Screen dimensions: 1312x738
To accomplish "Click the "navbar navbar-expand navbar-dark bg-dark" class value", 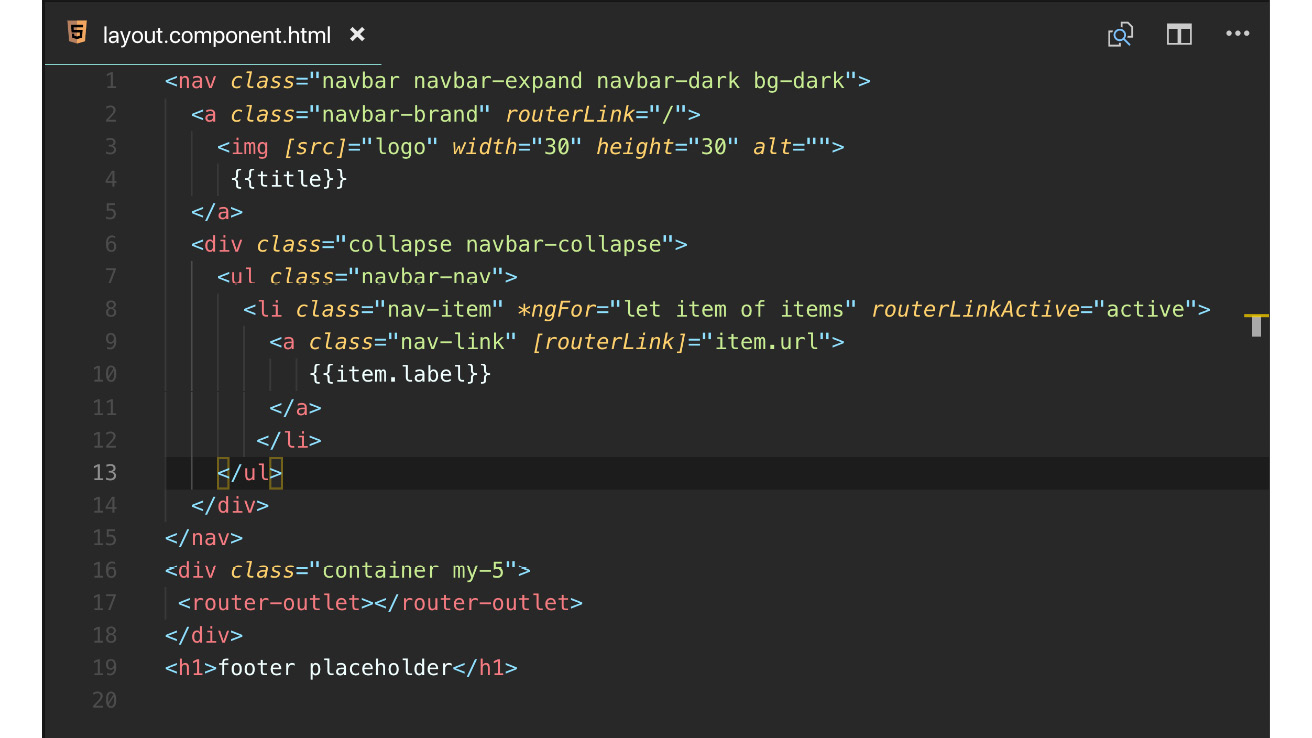I will pyautogui.click(x=583, y=81).
